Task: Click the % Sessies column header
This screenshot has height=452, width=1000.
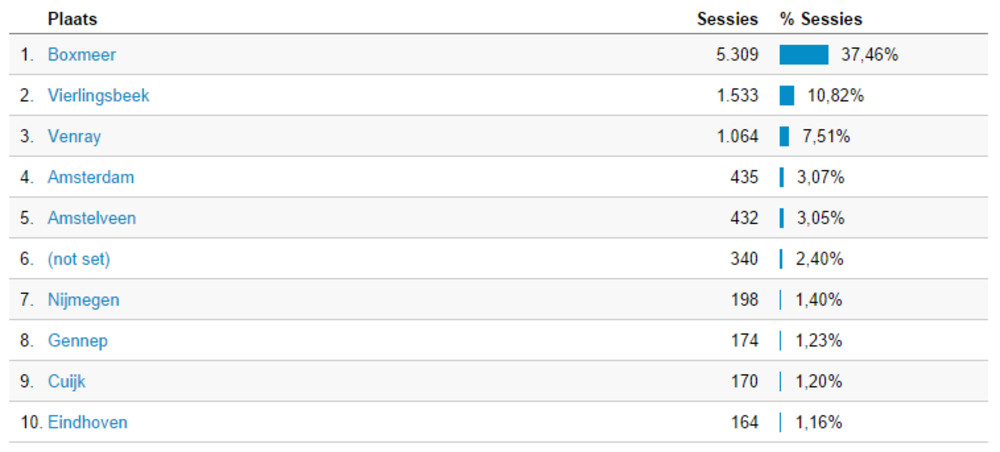Action: pos(820,19)
